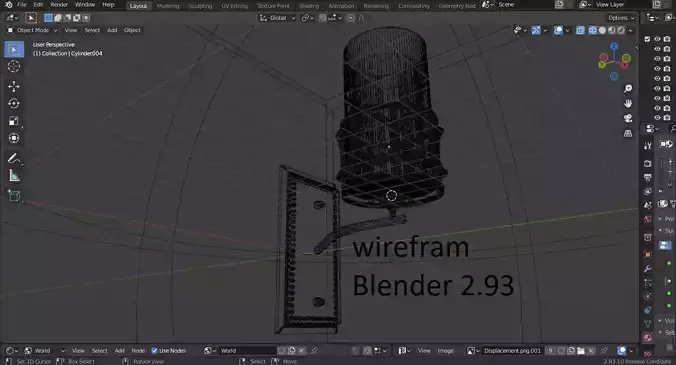Activate the Transform tool
Screen dimensions: 676x365
[x=14, y=138]
